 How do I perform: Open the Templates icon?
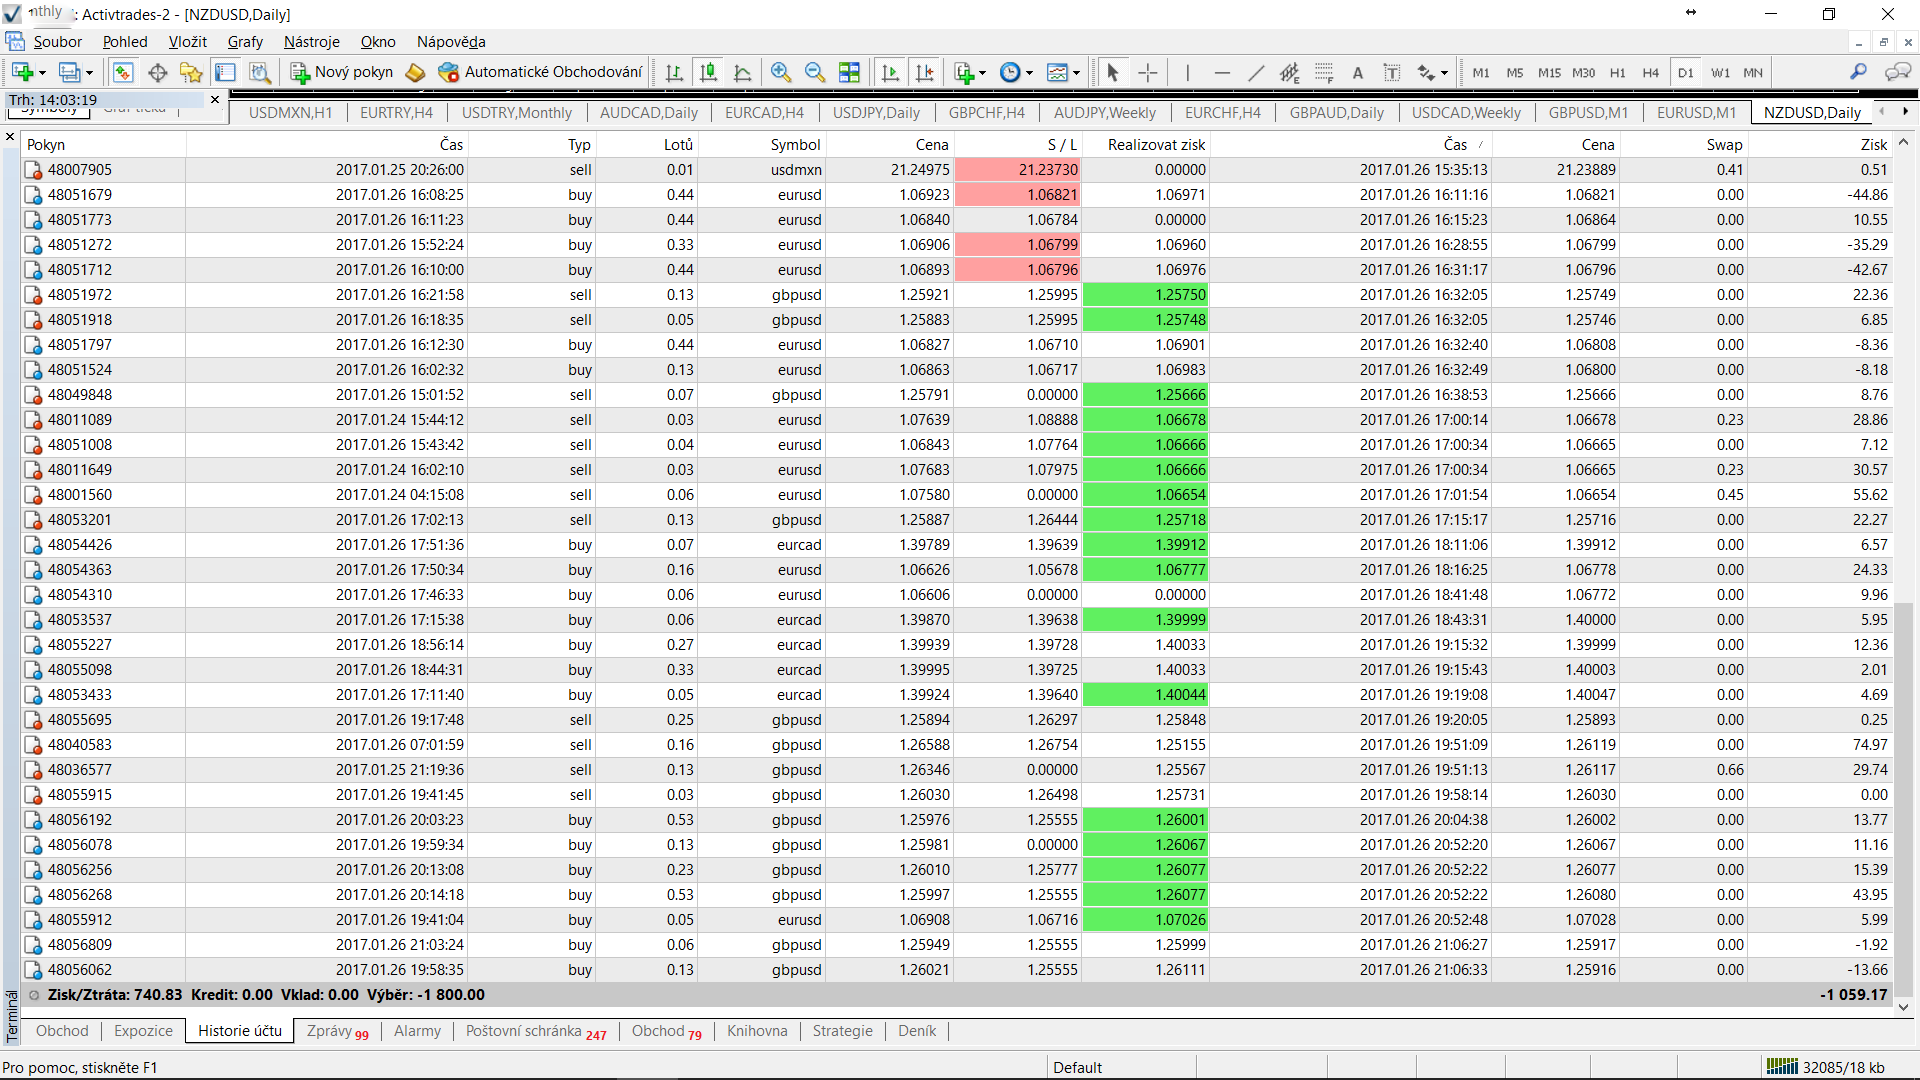(x=1057, y=72)
